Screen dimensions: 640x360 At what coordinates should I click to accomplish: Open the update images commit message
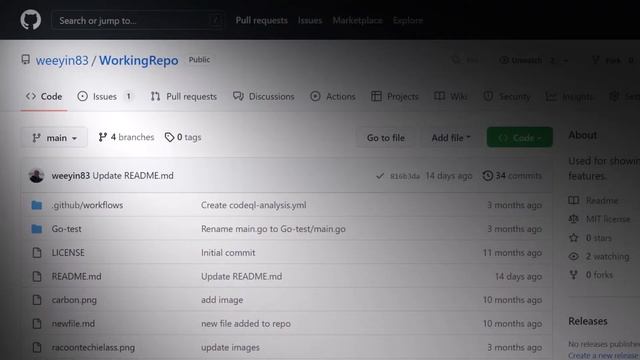[x=230, y=347]
